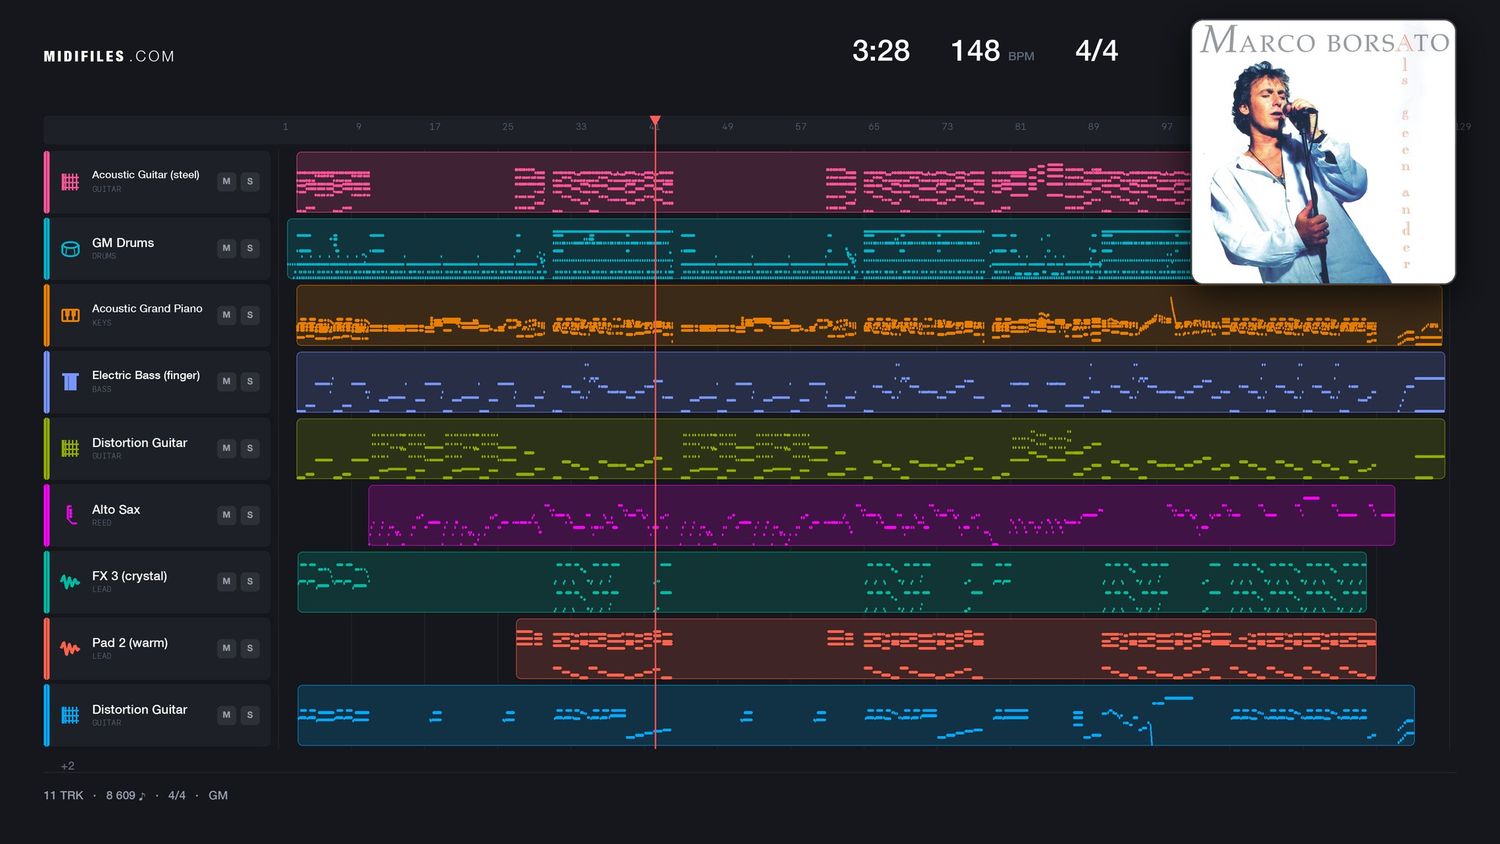
Task: Solo the GM Drums track
Action: [250, 248]
